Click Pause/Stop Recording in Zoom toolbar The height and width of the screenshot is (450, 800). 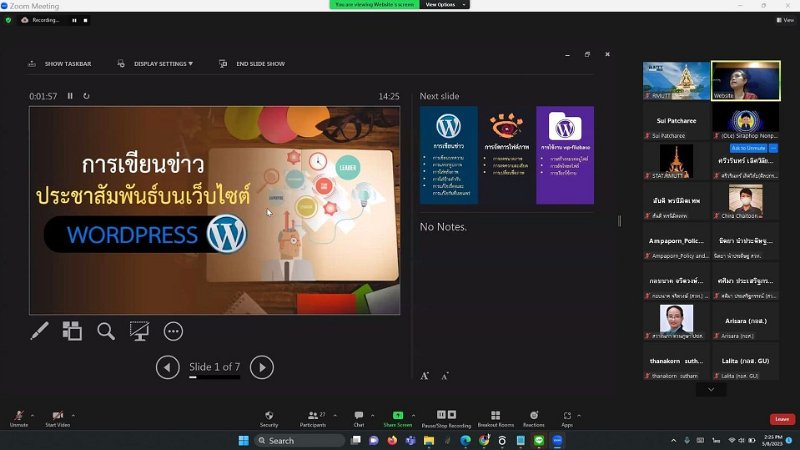[x=446, y=419]
